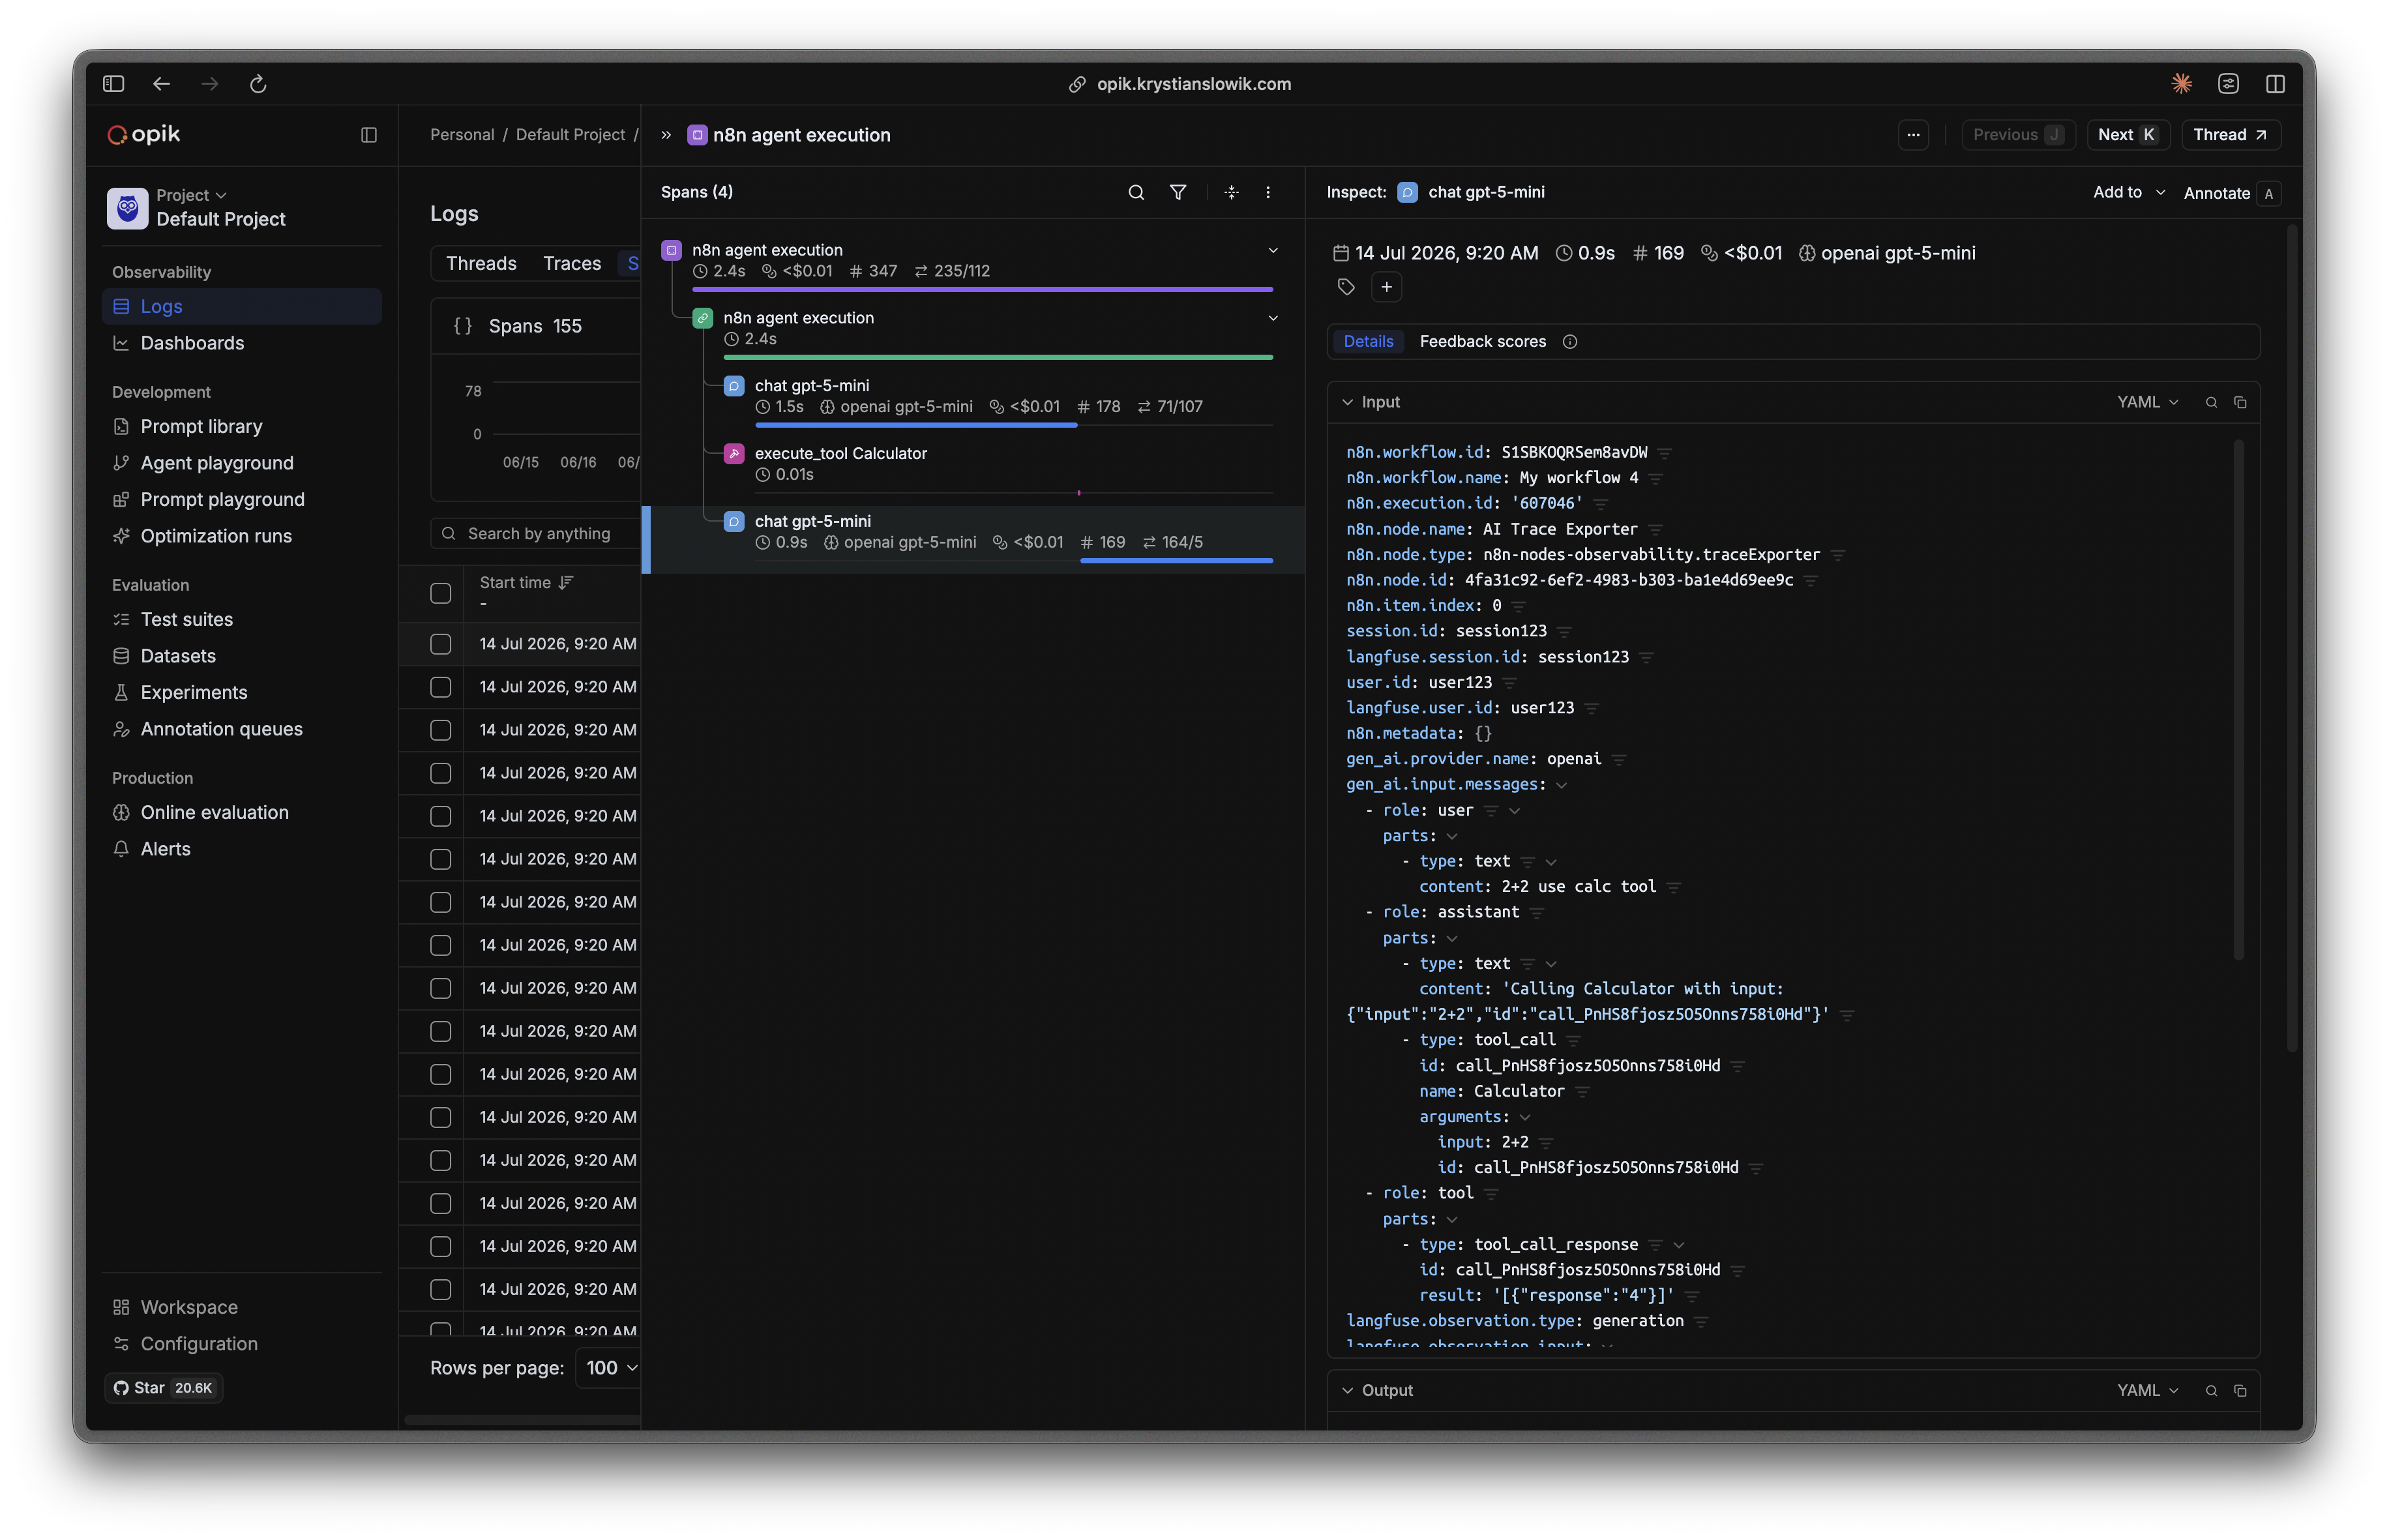This screenshot has width=2389, height=1540.
Task: Click into Search by anything field
Action: 536,534
